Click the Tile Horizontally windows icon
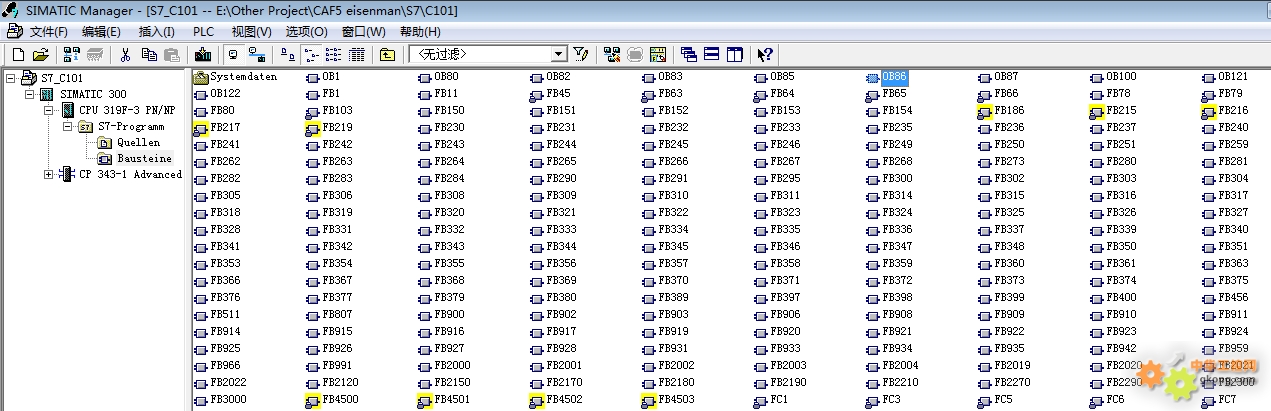Image resolution: width=1271 pixels, height=411 pixels. 711,53
